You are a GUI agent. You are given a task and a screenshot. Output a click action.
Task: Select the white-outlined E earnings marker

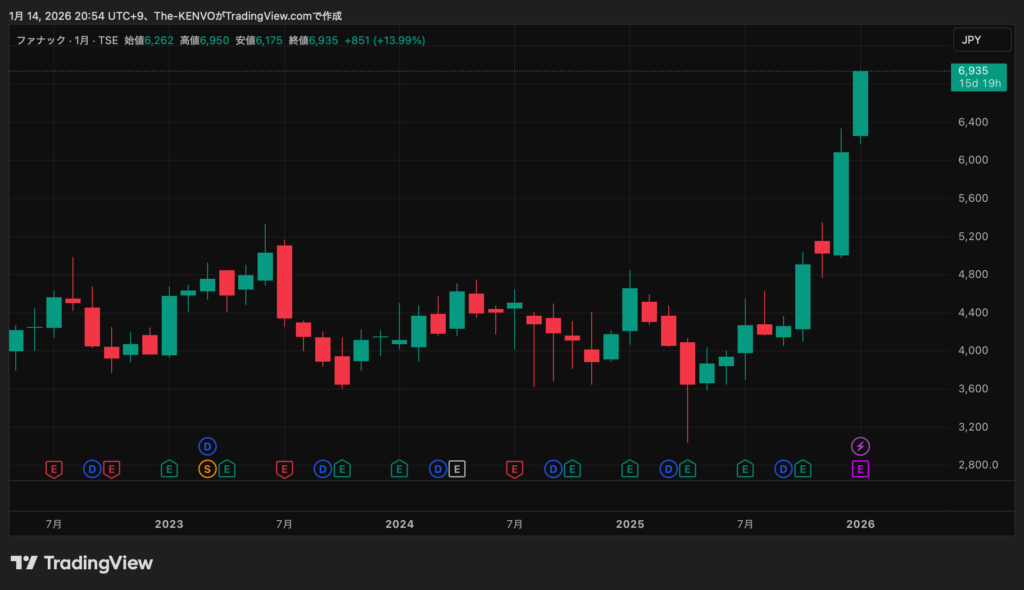click(x=457, y=468)
